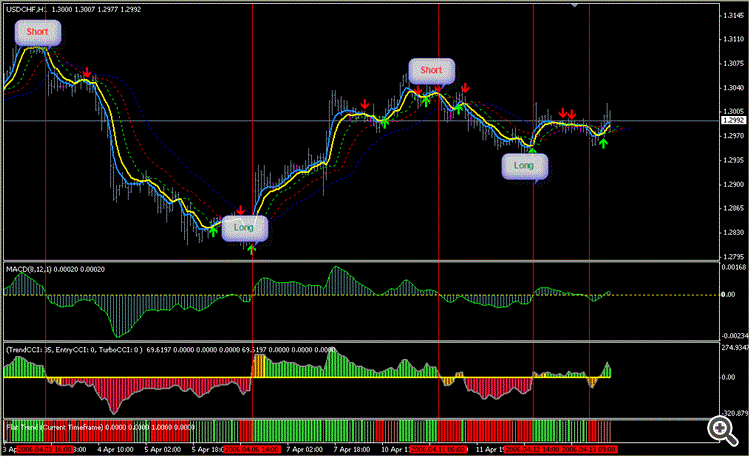The width and height of the screenshot is (750, 457).
Task: Click the 1.2900 price axis value
Action: [x=733, y=184]
